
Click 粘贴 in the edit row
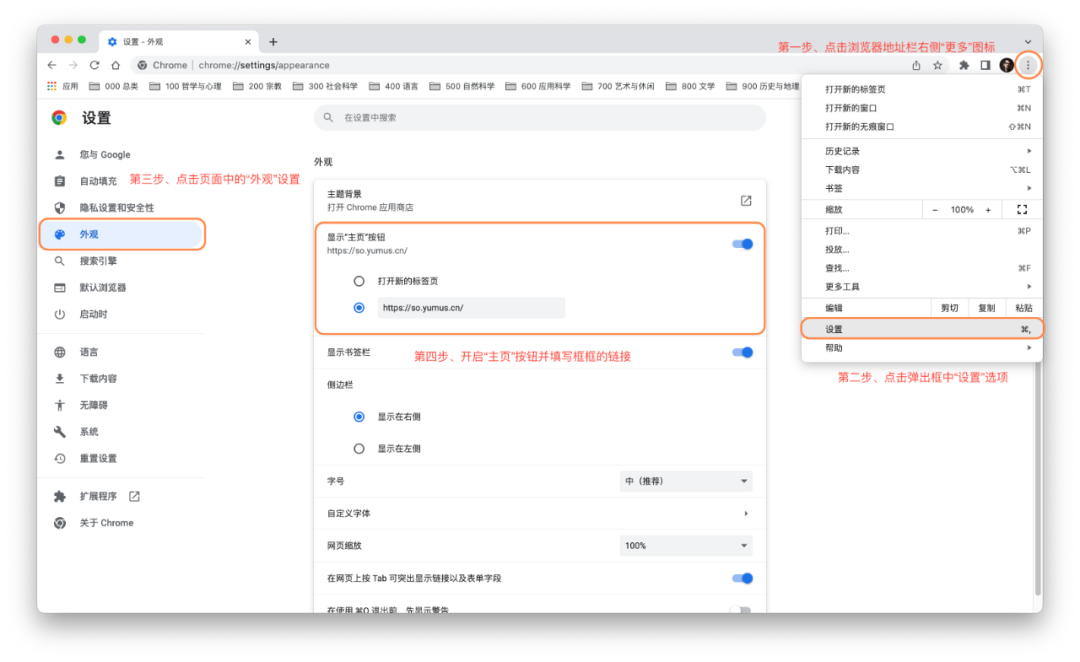(x=1024, y=308)
